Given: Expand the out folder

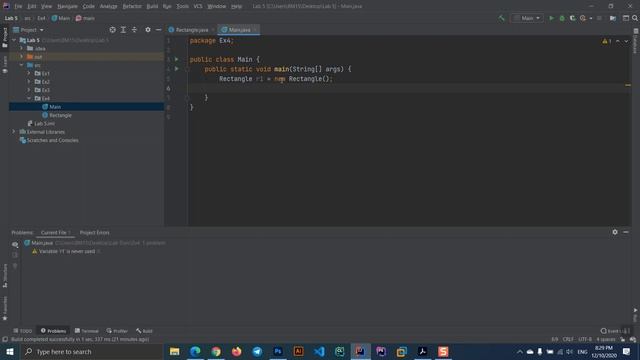Looking at the screenshot, I should [x=21, y=56].
